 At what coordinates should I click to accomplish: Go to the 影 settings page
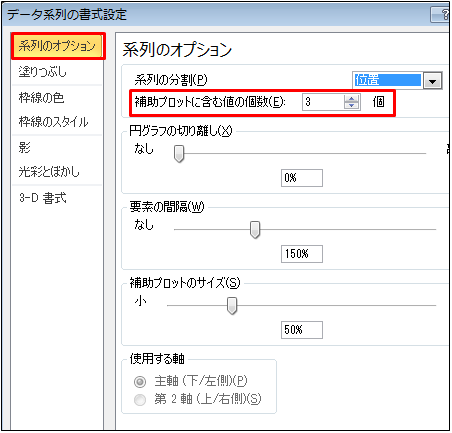tap(25, 147)
